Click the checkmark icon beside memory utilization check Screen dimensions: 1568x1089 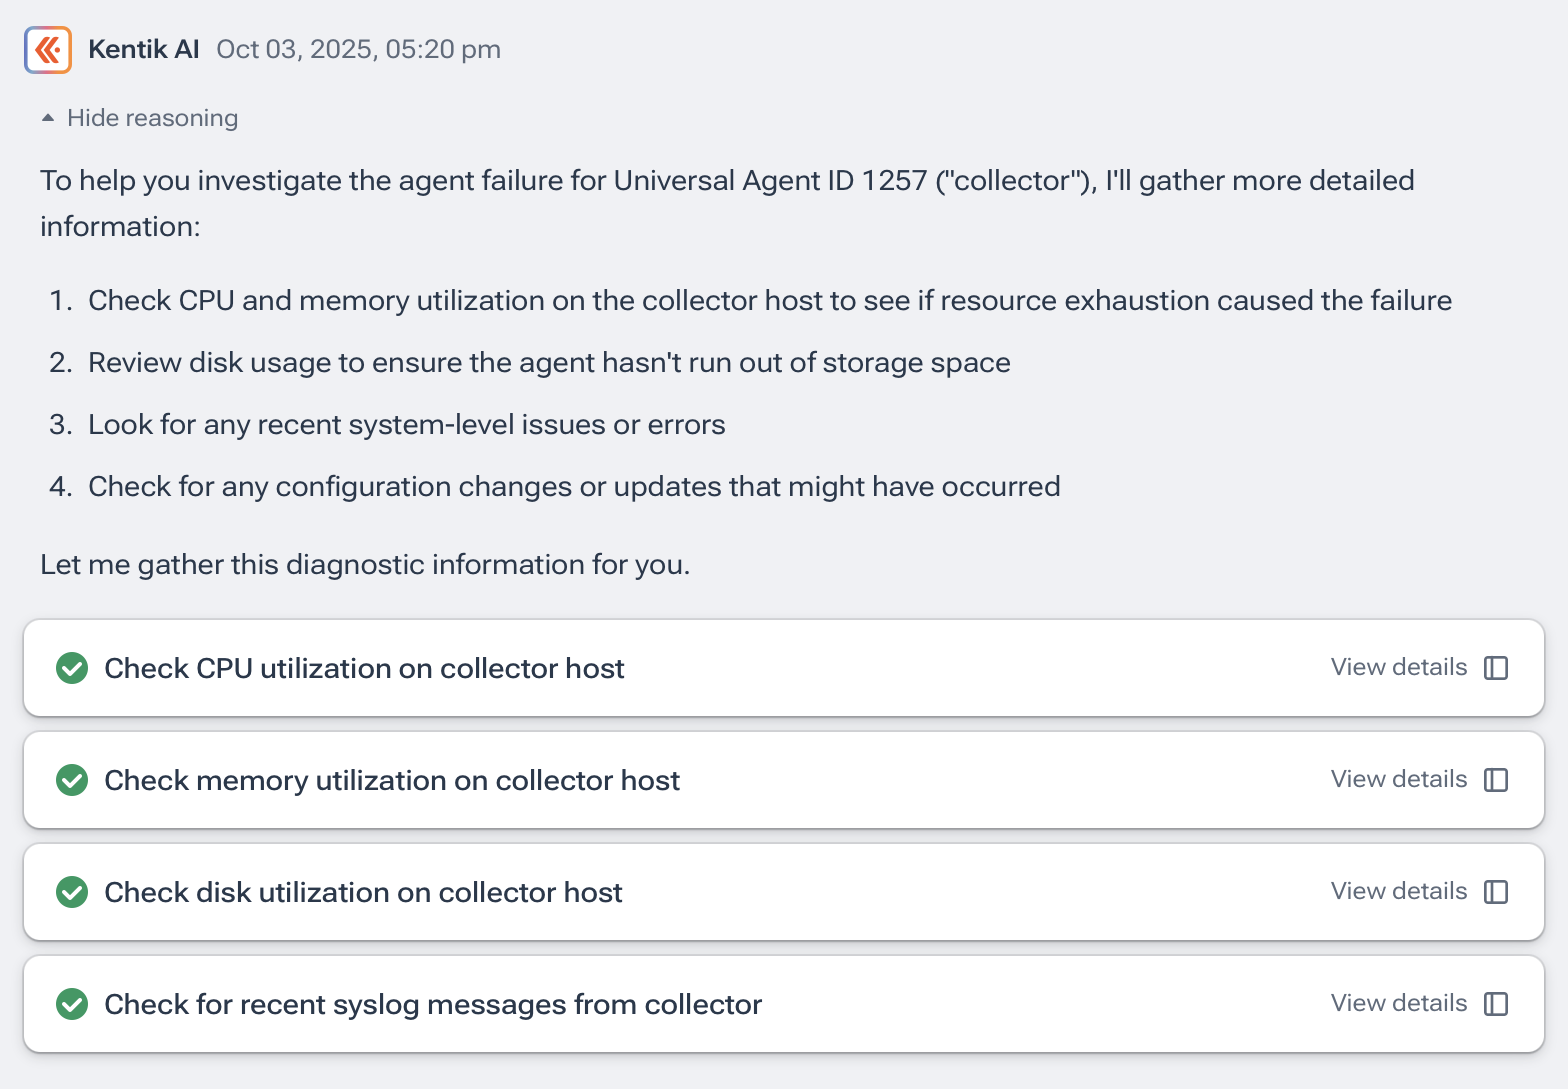(71, 780)
